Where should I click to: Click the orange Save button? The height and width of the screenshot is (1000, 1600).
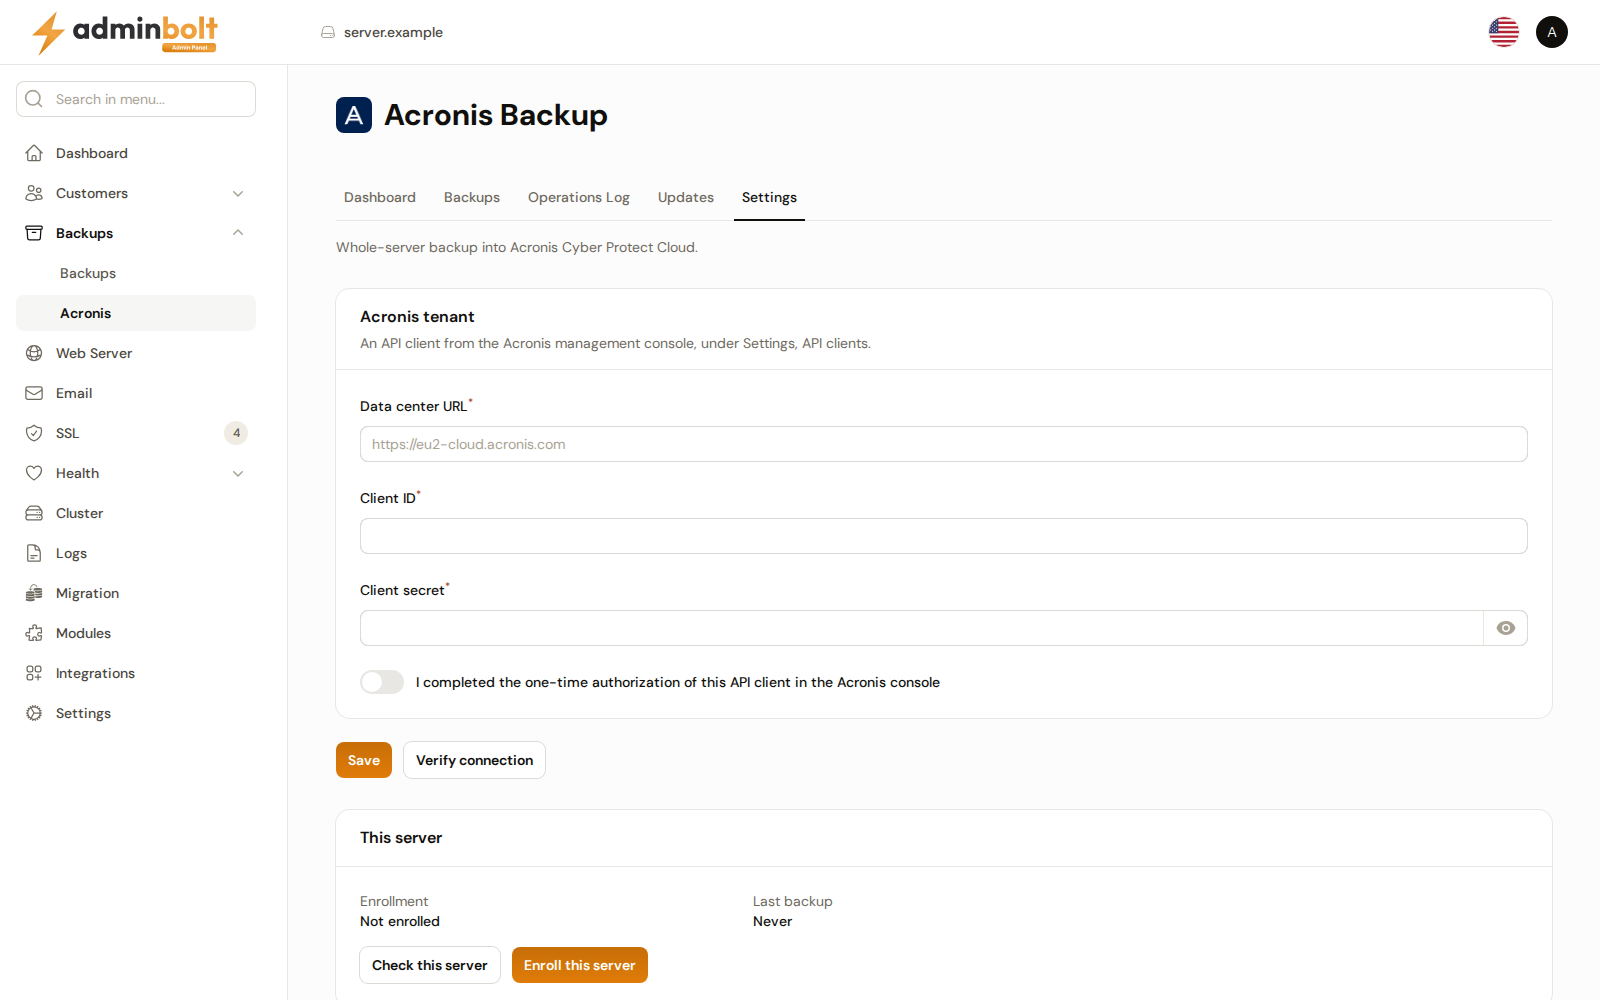point(364,760)
